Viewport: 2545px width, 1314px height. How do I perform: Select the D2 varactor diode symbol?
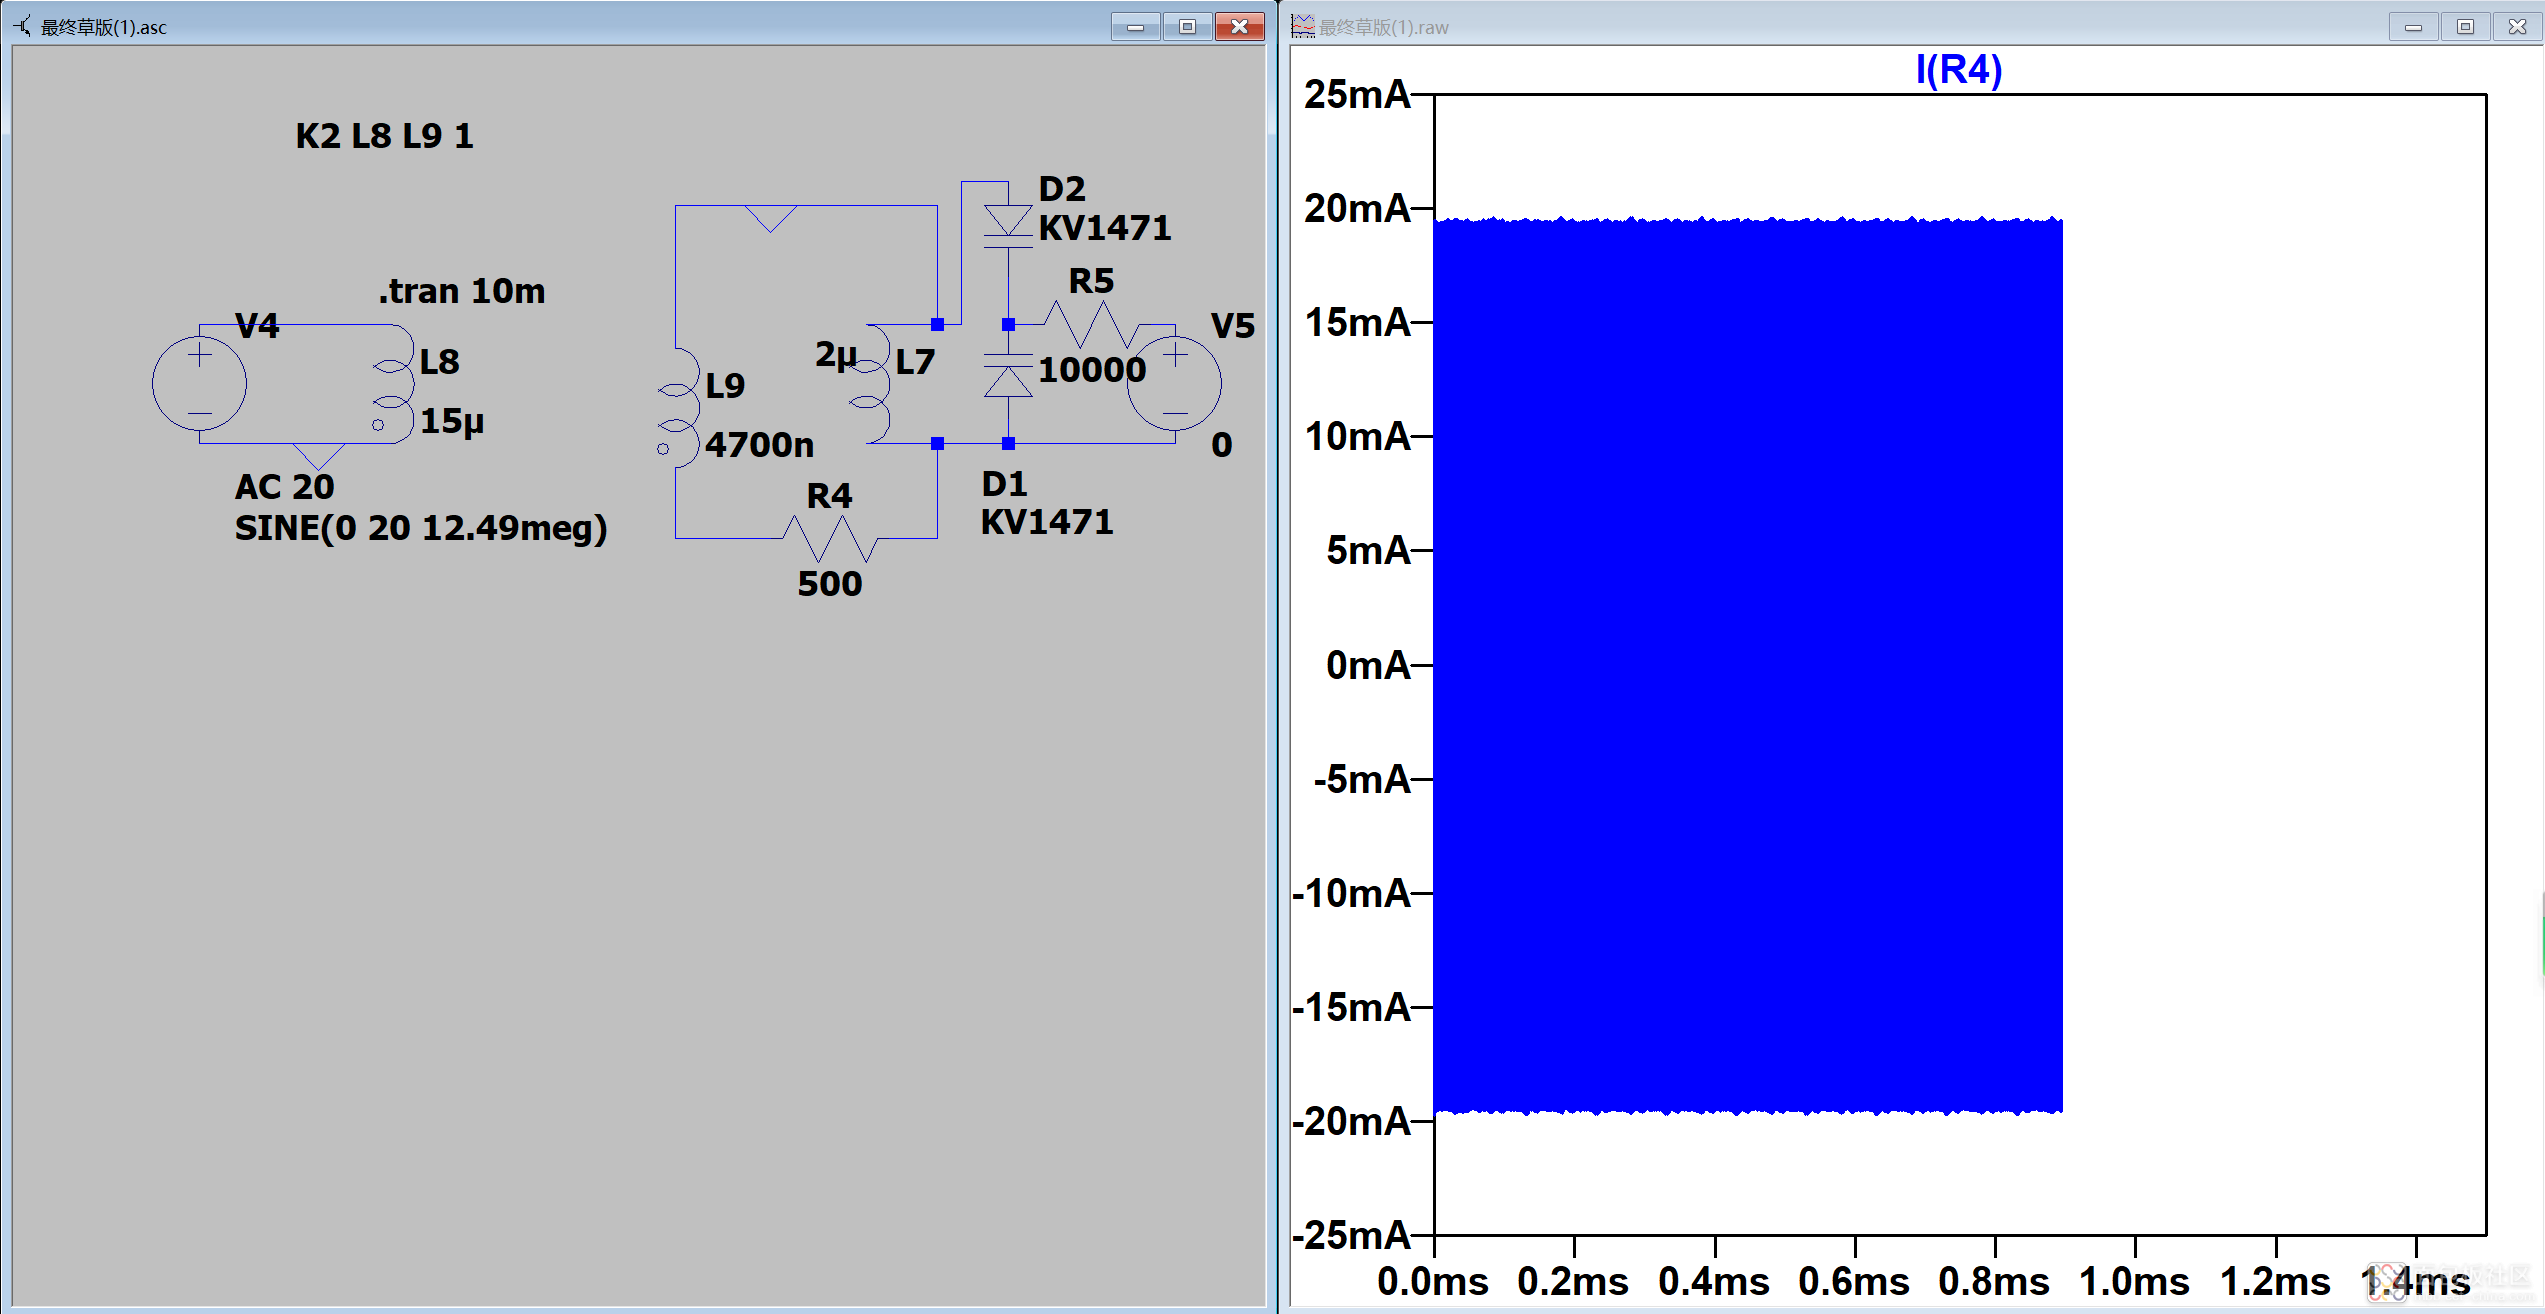pos(1008,227)
